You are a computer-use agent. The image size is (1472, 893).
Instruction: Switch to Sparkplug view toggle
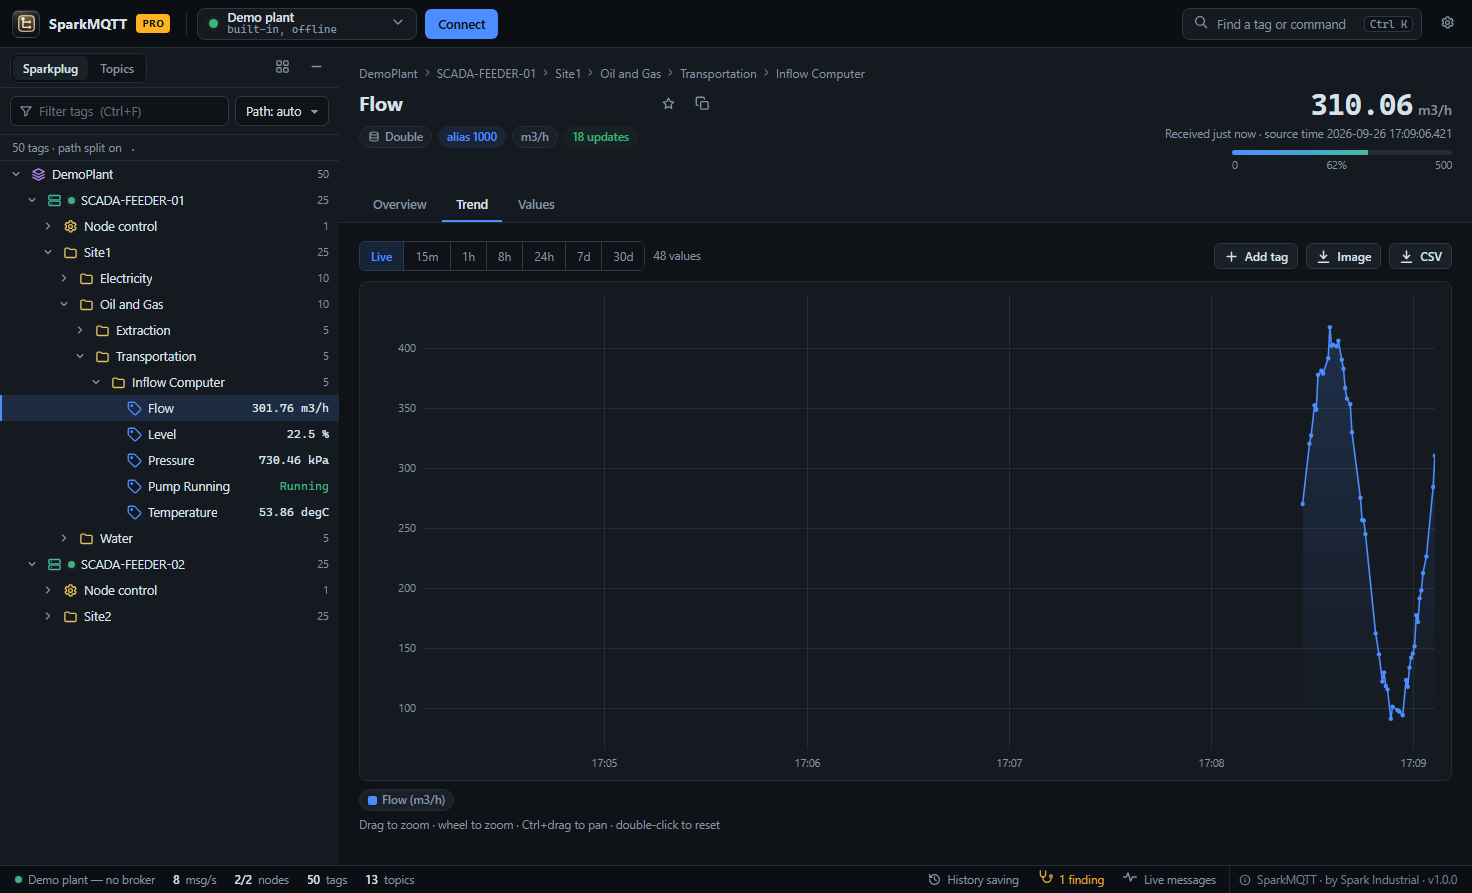click(x=50, y=69)
